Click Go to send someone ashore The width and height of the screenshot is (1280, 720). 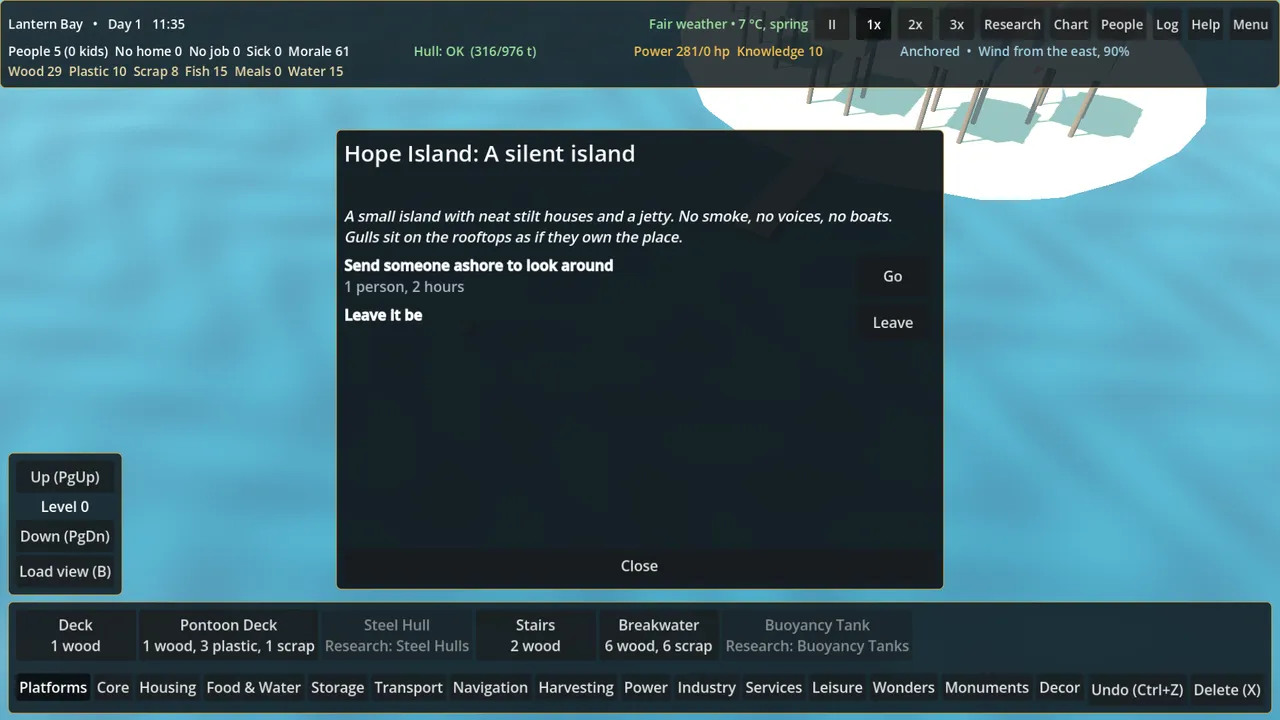click(x=893, y=276)
